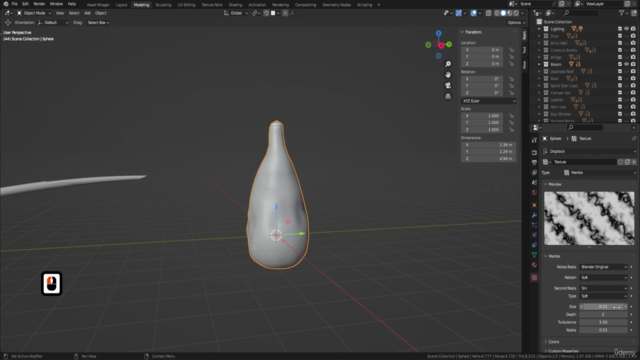Open the Noise Basis Blender Original dropdown
The height and width of the screenshot is (360, 640).
pyautogui.click(x=604, y=267)
